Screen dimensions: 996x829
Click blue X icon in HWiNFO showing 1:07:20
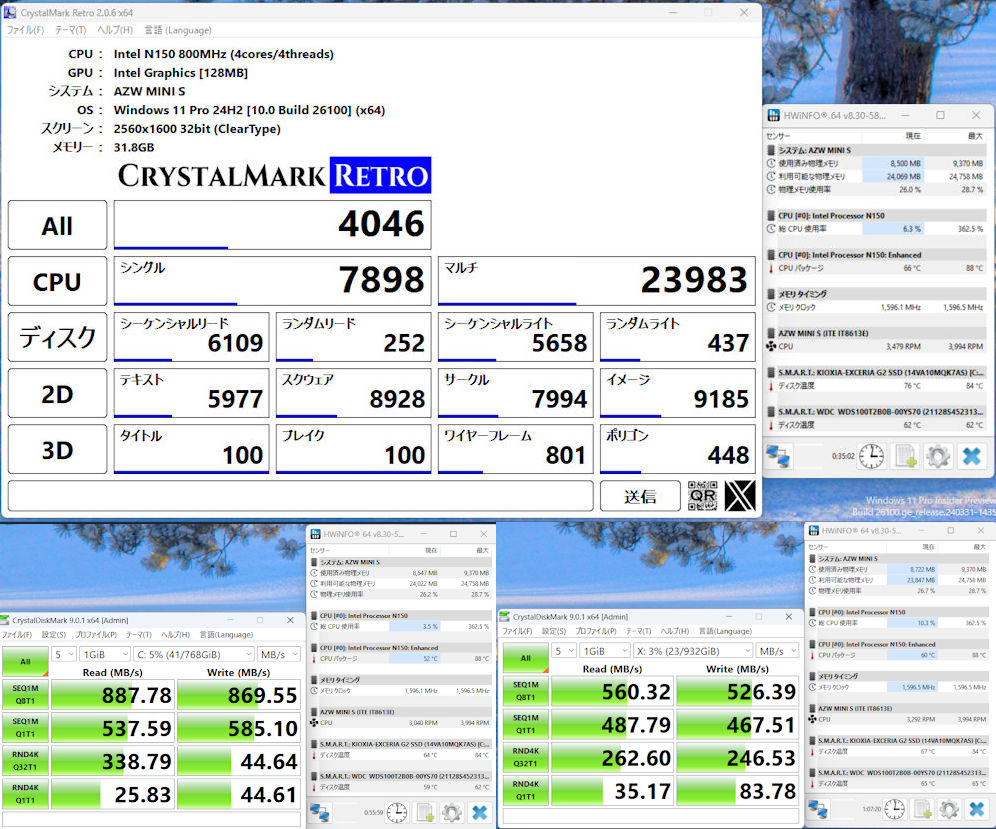pyautogui.click(x=977, y=809)
